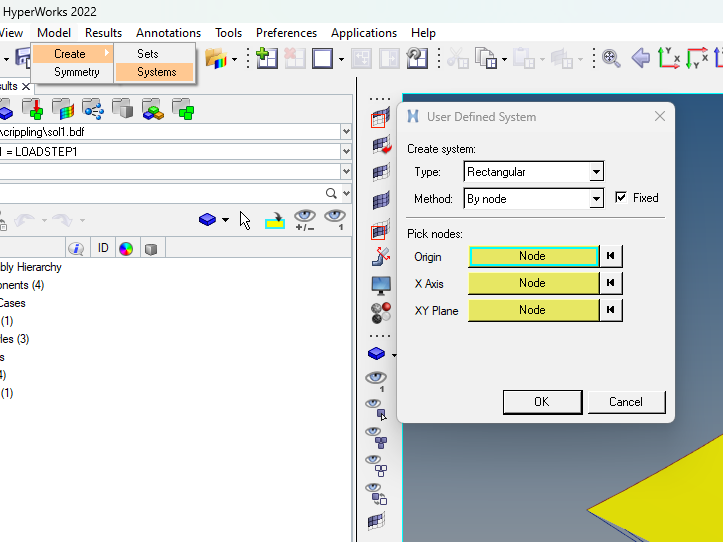This screenshot has height=542, width=723.
Task: Click the folder with connected nodes icon
Action: 93,109
